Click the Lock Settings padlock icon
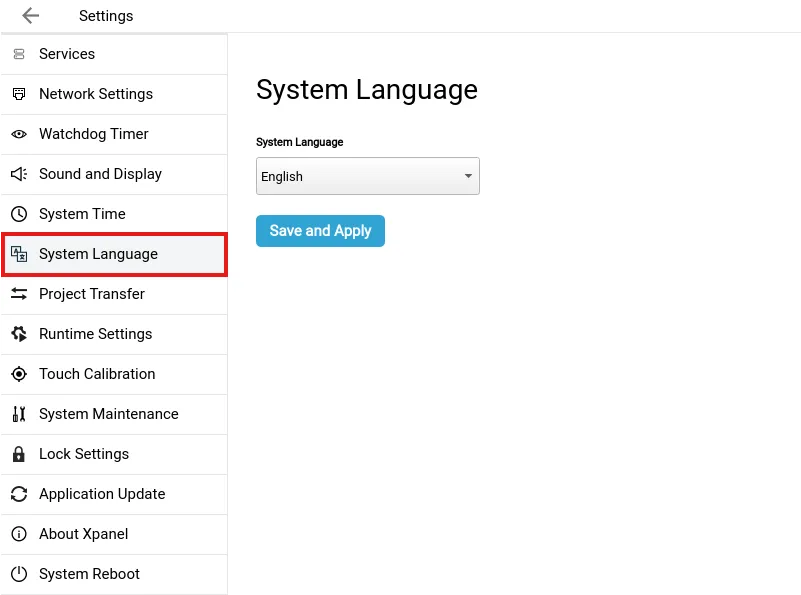 point(18,454)
